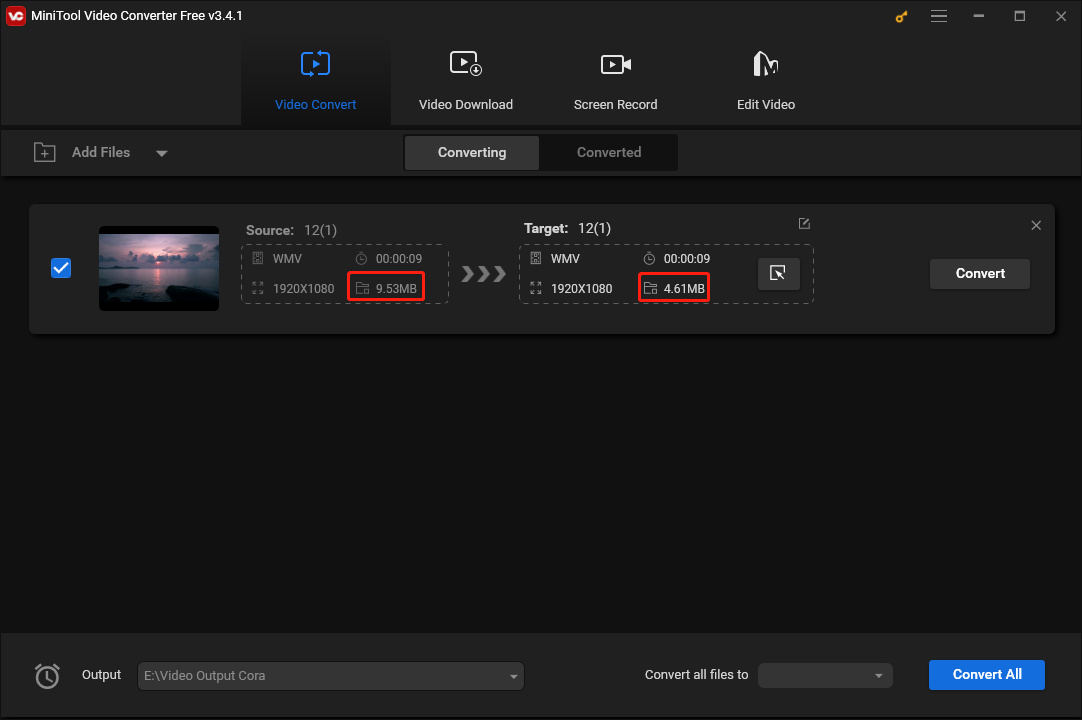
Task: Click the Add Files button
Action: tap(82, 153)
